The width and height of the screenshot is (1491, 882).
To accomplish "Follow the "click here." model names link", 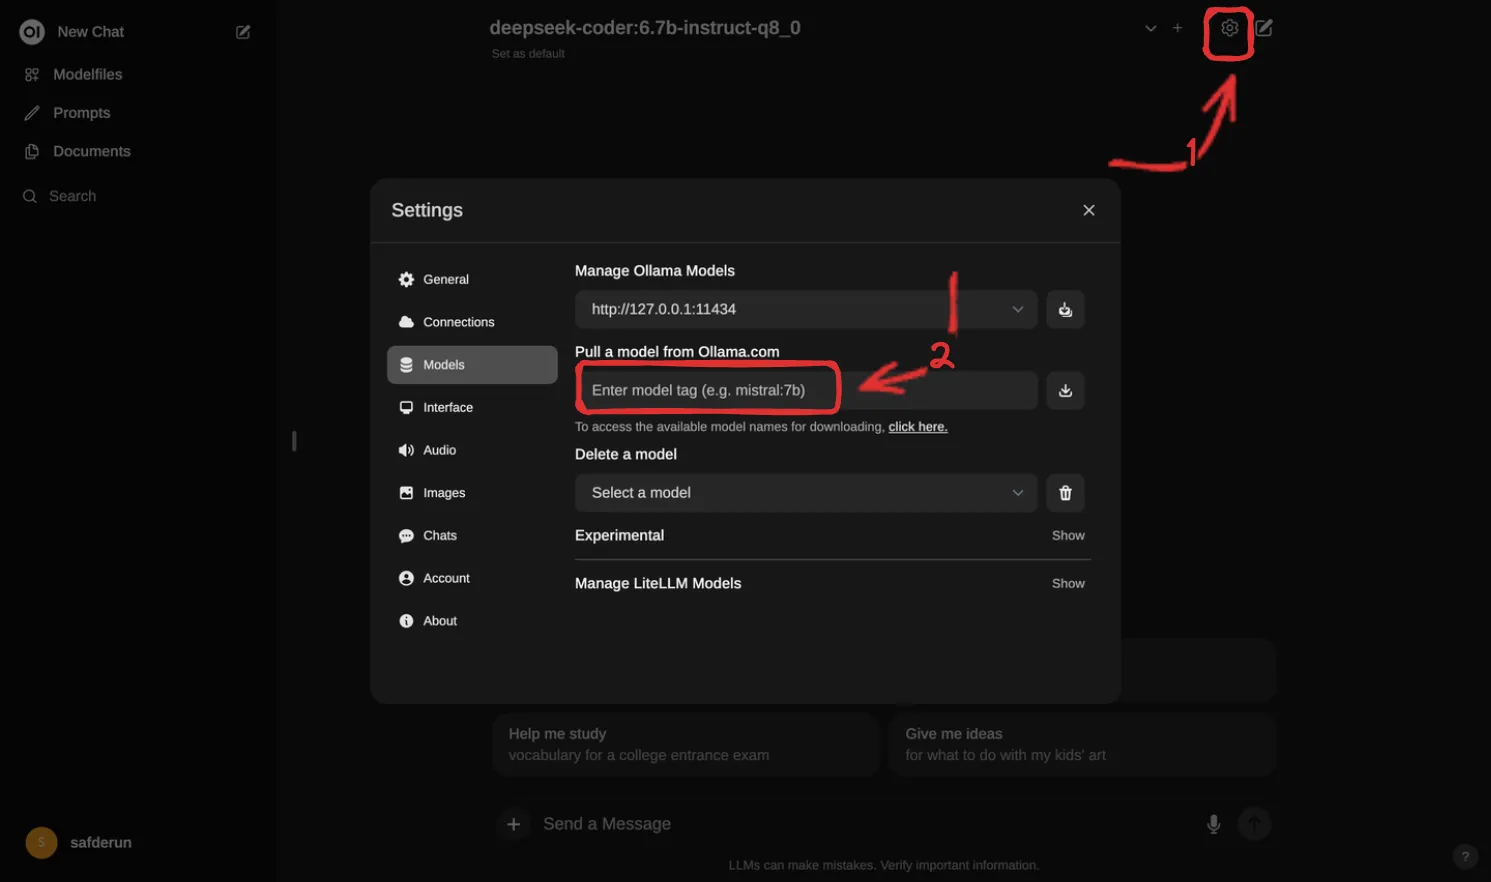I will (x=917, y=427).
